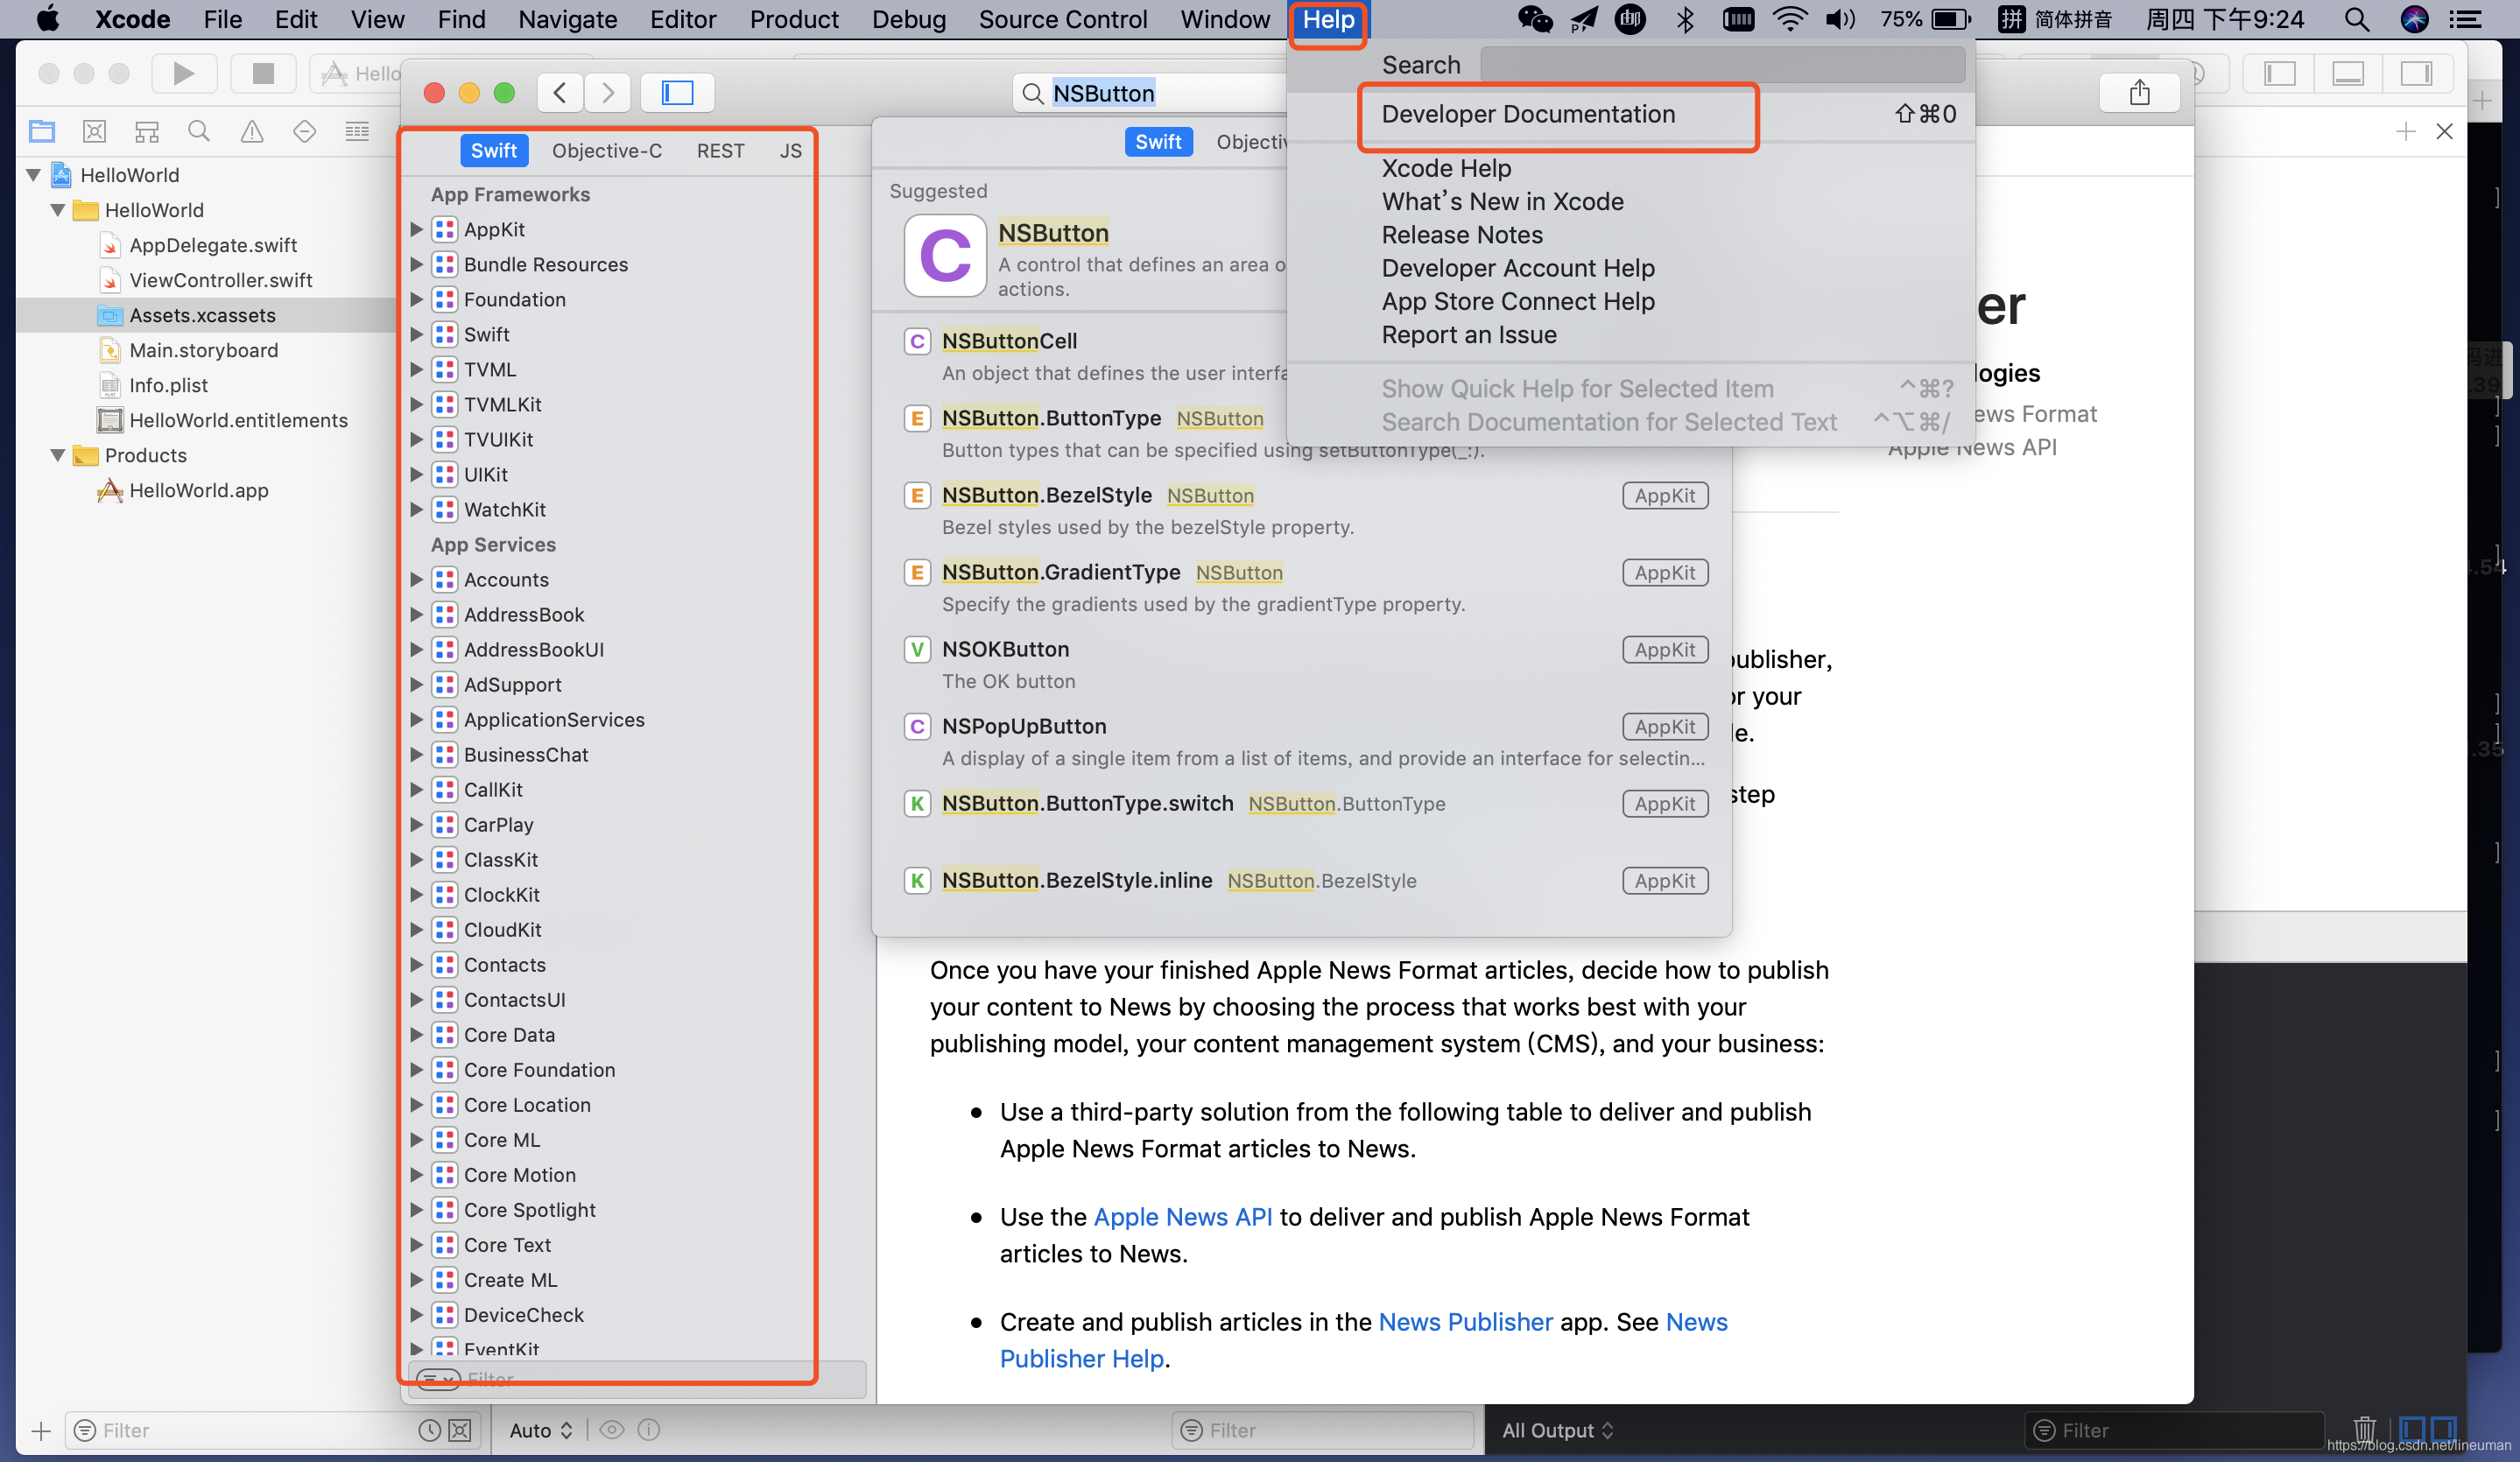Click the close X icon in editor tab
This screenshot has height=1462, width=2520.
coord(2444,131)
